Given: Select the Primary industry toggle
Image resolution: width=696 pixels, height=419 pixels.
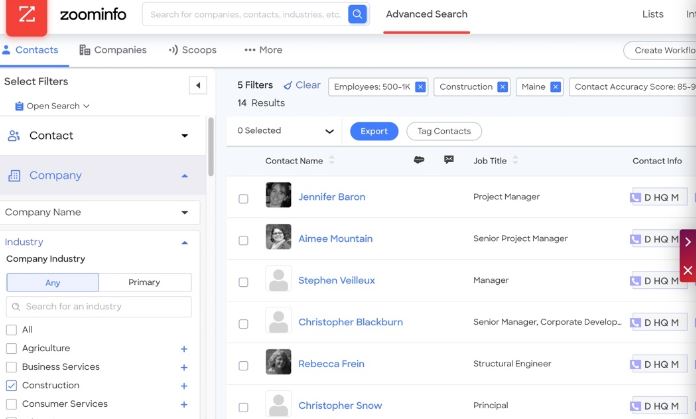Looking at the screenshot, I should point(145,282).
